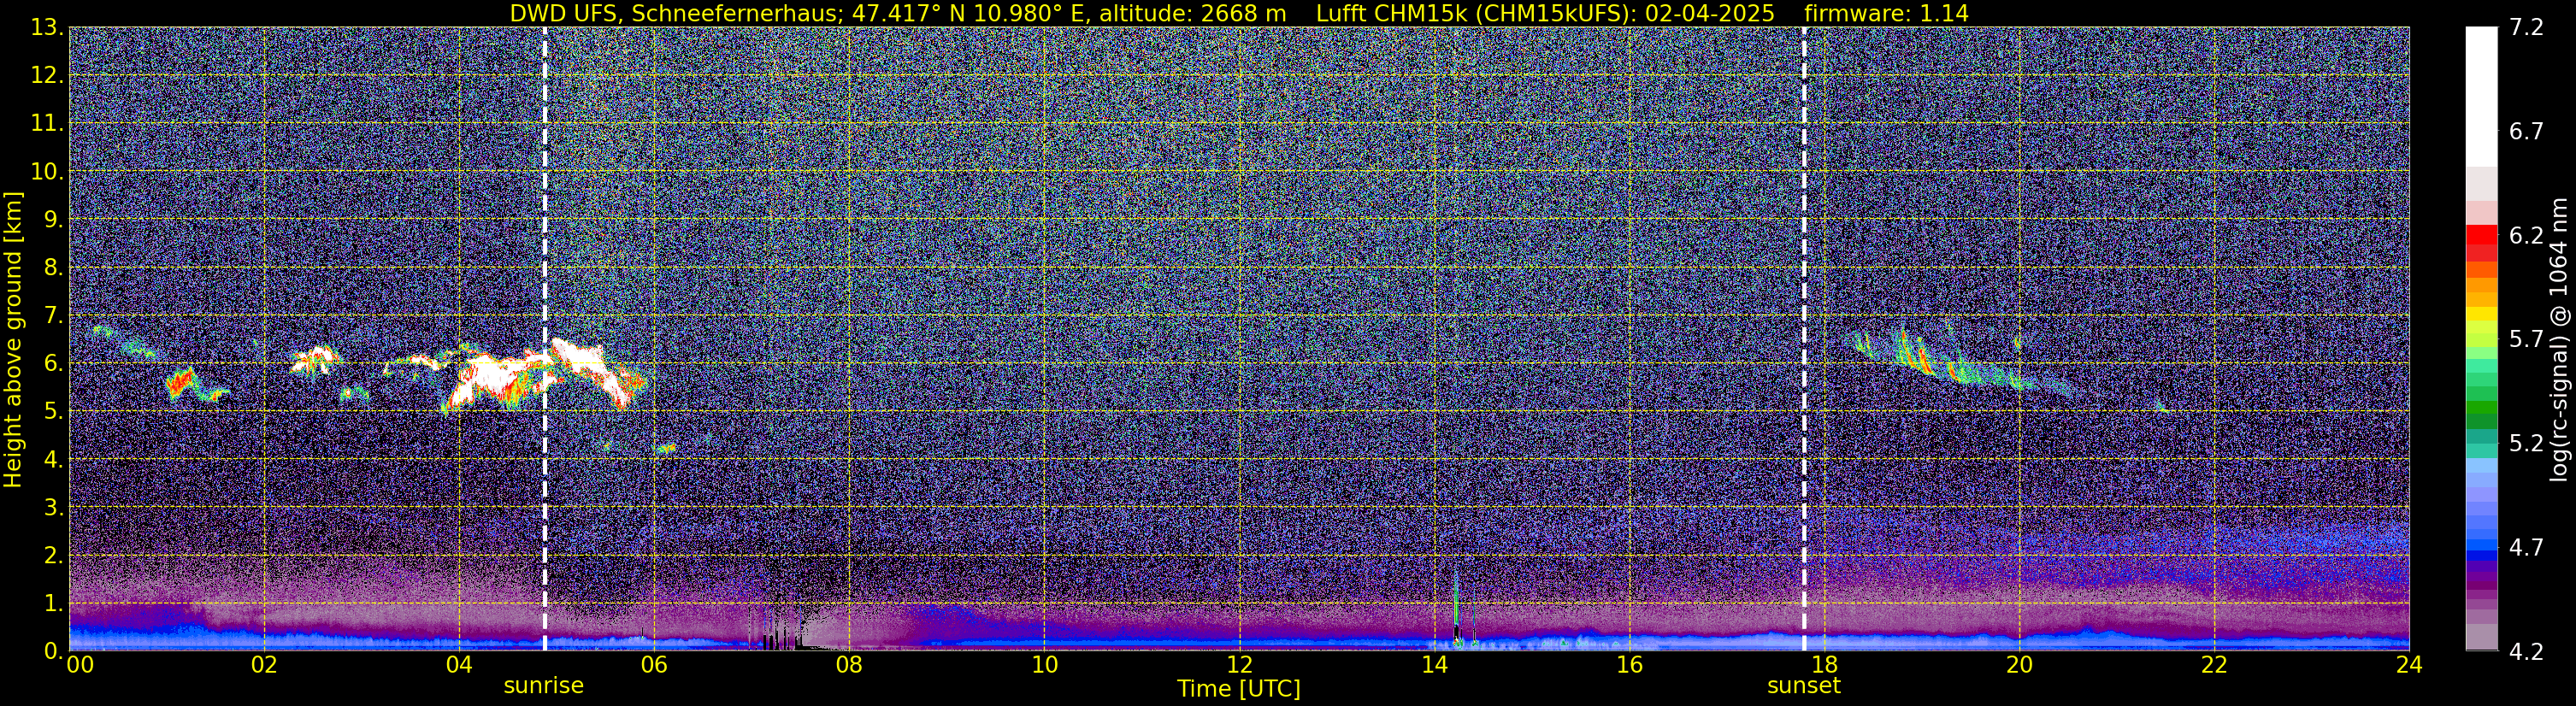Click height axis tick '1.'
The height and width of the screenshot is (706, 2576).
tap(53, 604)
